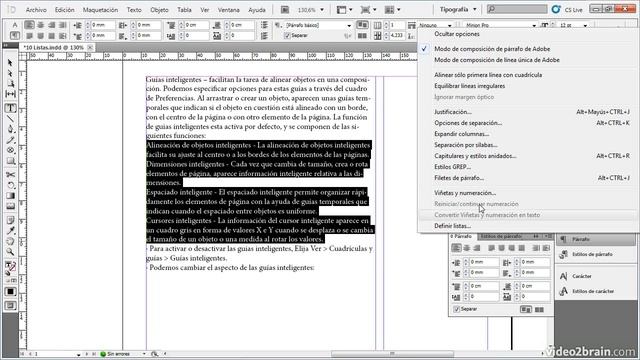Select the Eyedropper tool

pyautogui.click(x=10, y=231)
